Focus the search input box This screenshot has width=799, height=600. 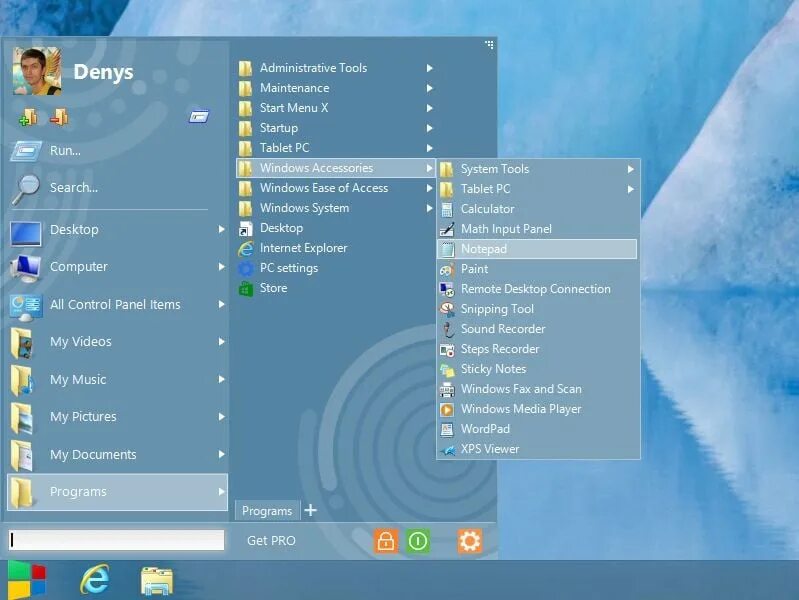tap(116, 540)
